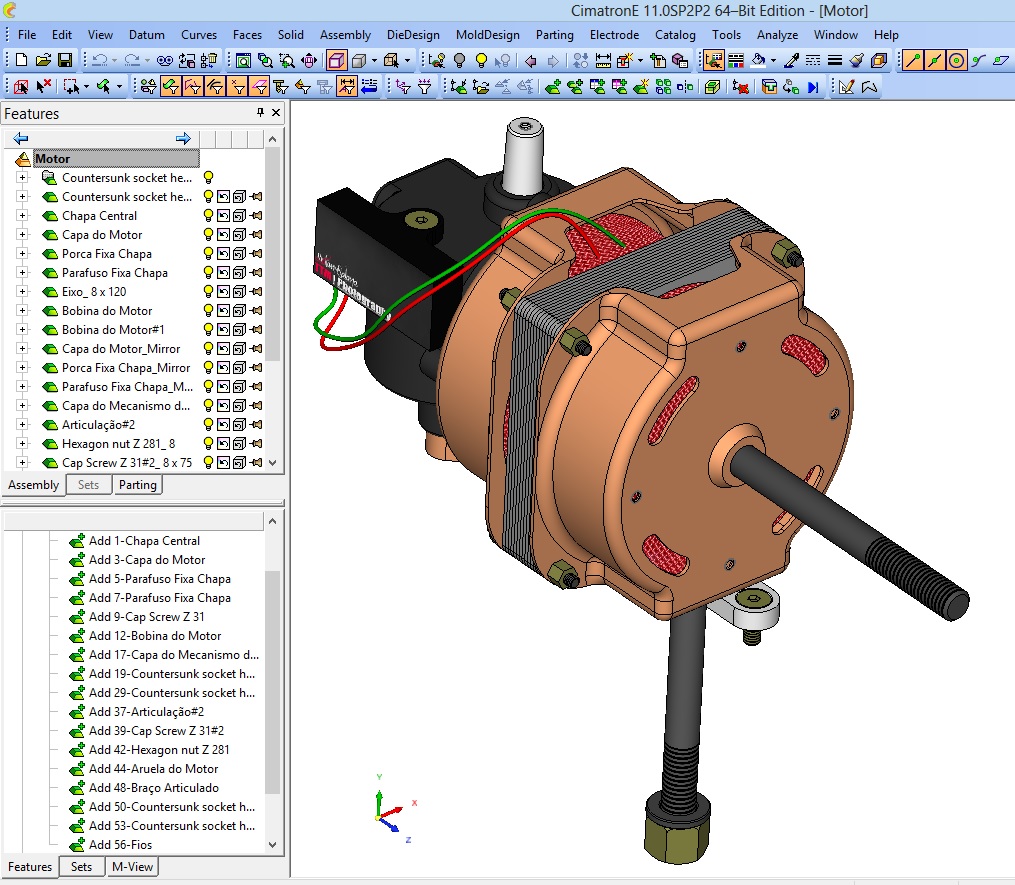Click the assembly tree scrollbar down arrow
The height and width of the screenshot is (885, 1015).
(273, 463)
